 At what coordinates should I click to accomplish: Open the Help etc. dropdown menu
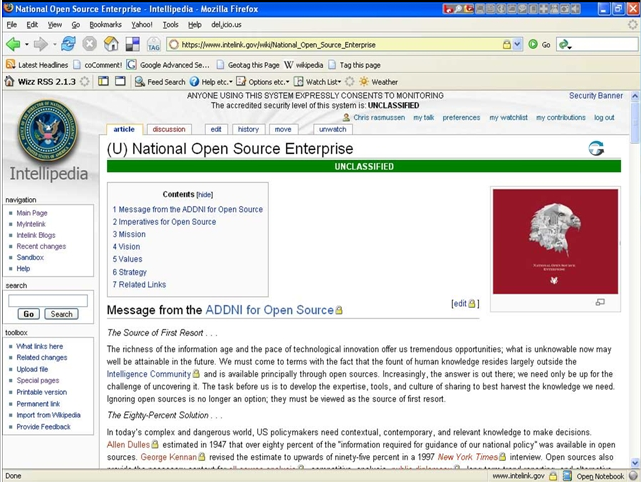coord(231,82)
